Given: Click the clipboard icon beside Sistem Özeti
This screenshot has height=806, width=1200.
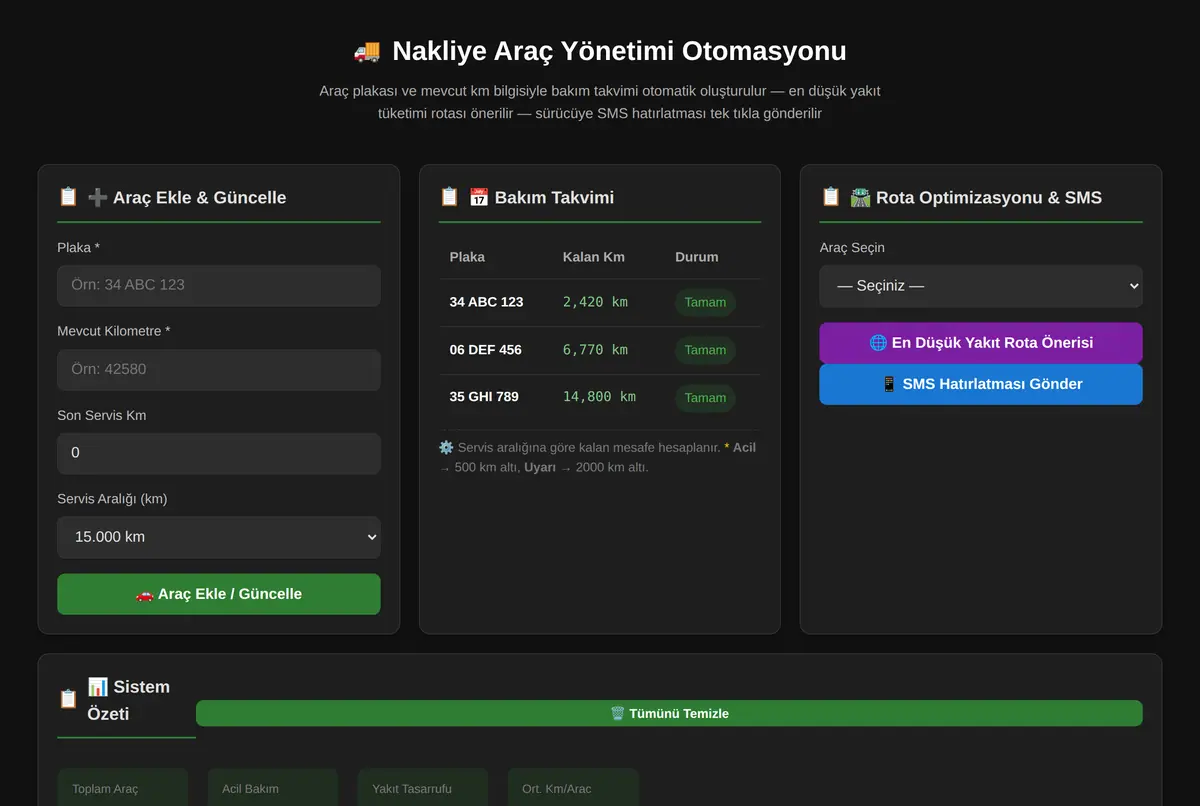Looking at the screenshot, I should 68,699.
